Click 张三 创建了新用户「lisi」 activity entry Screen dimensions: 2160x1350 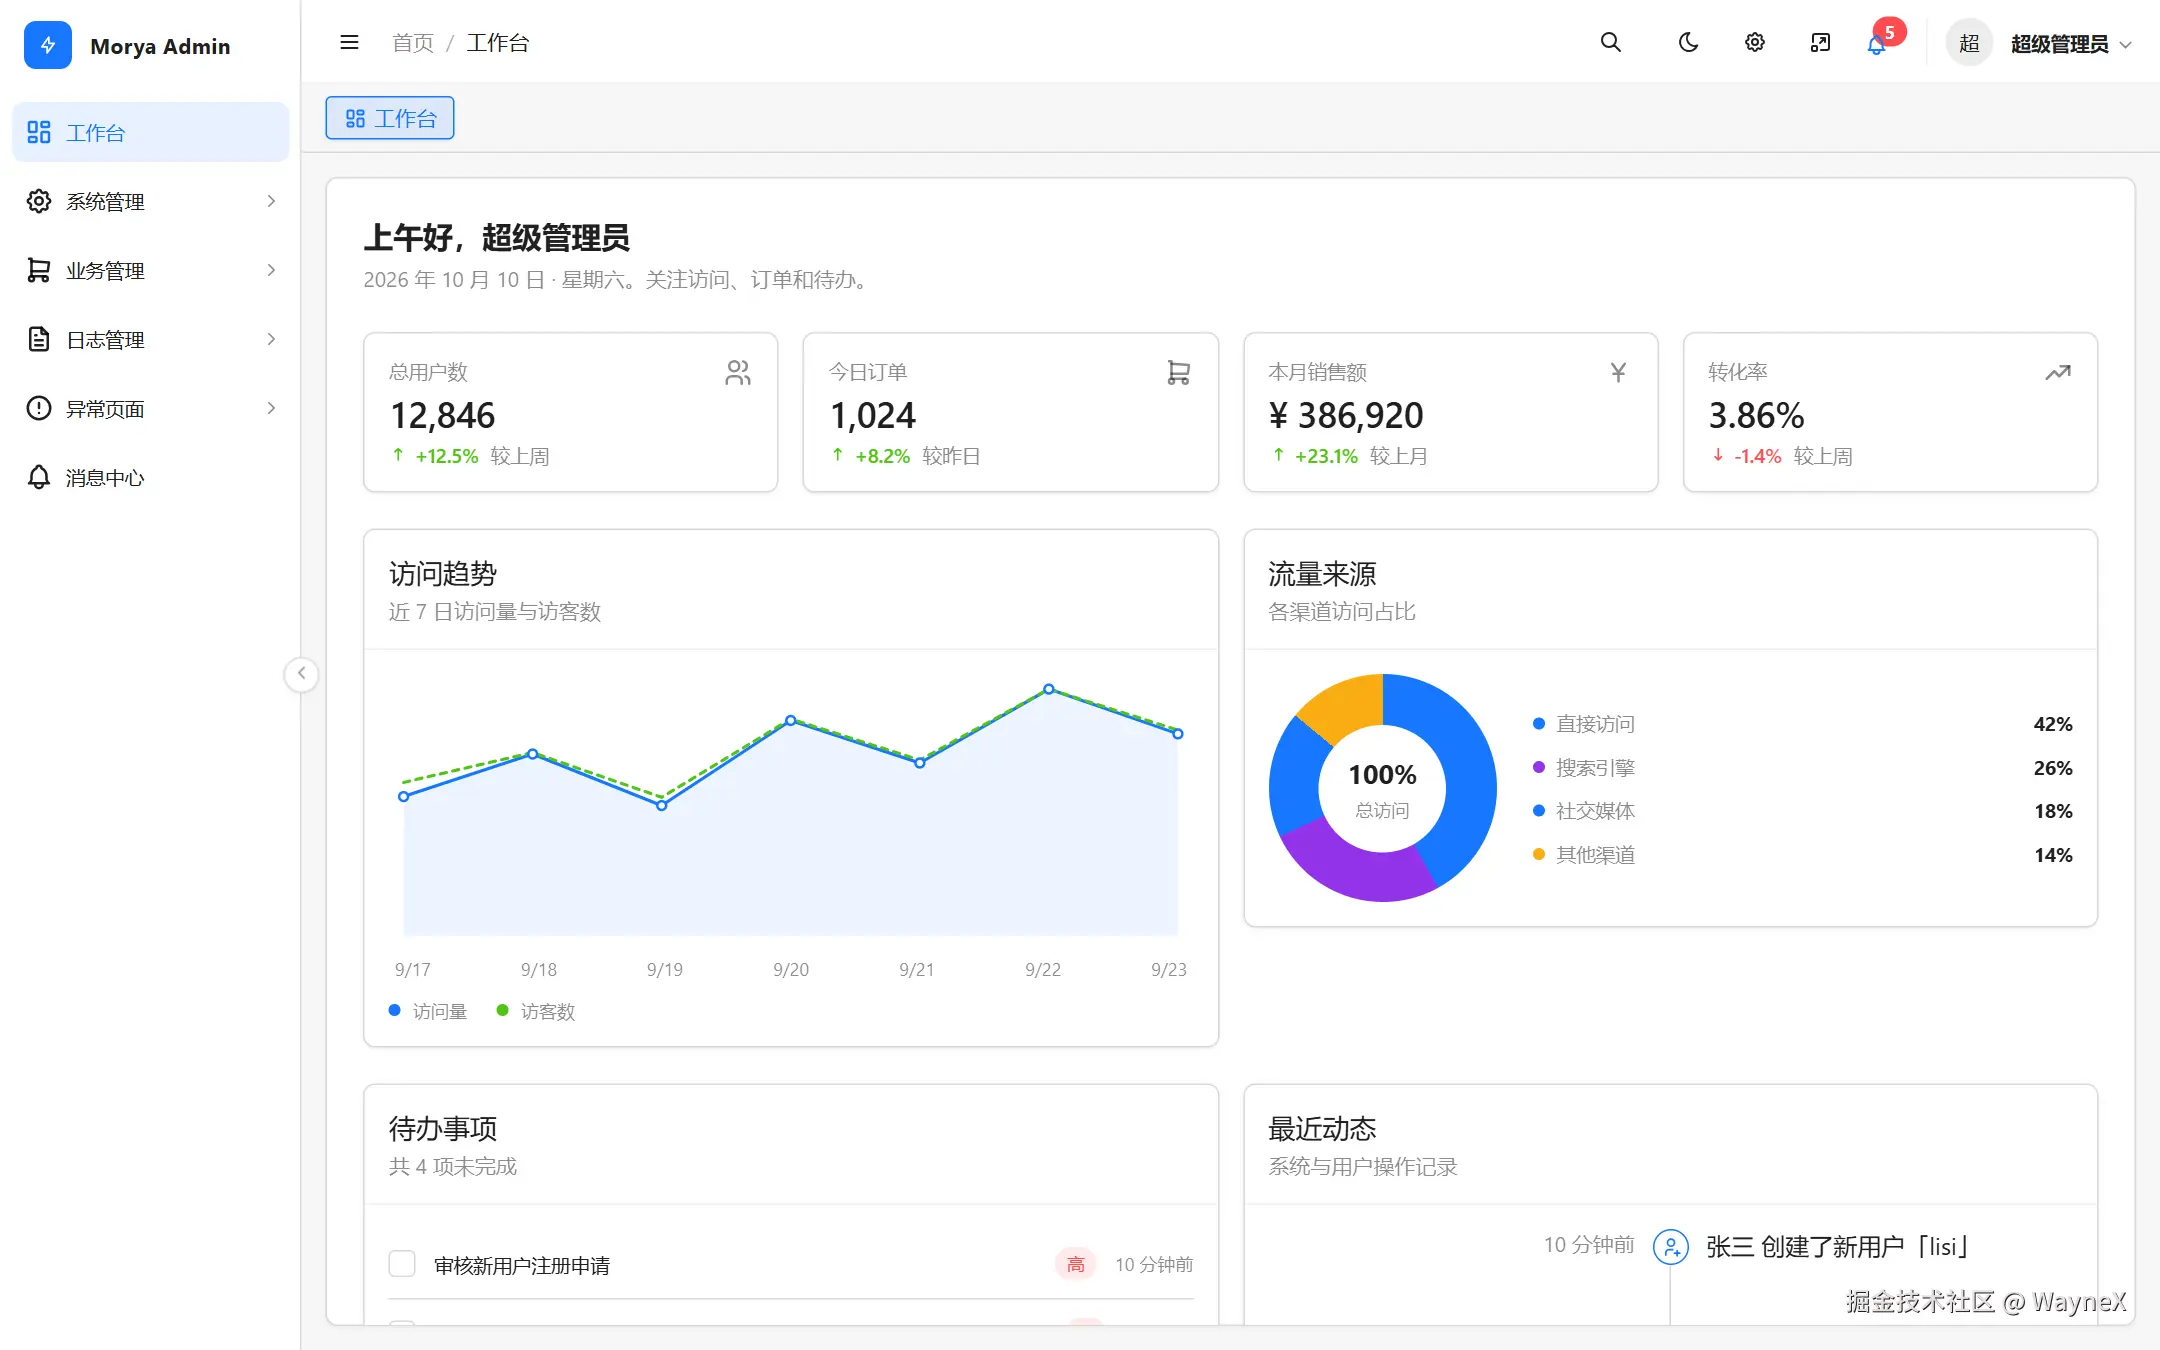click(x=1838, y=1246)
